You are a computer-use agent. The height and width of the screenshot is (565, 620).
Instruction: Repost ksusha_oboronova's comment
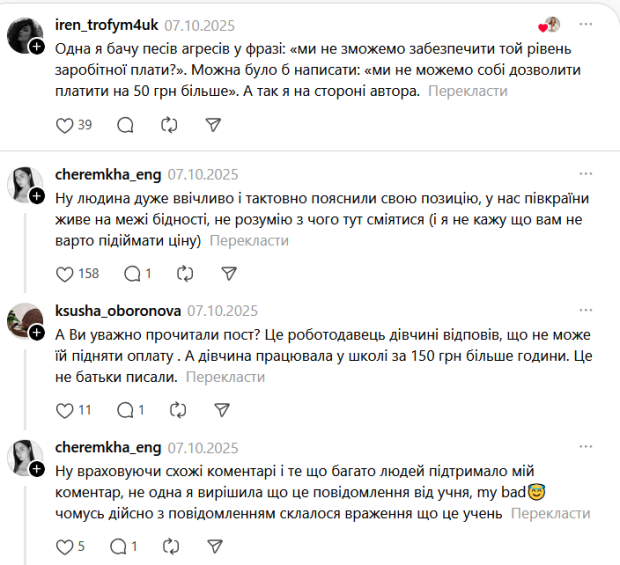click(178, 410)
